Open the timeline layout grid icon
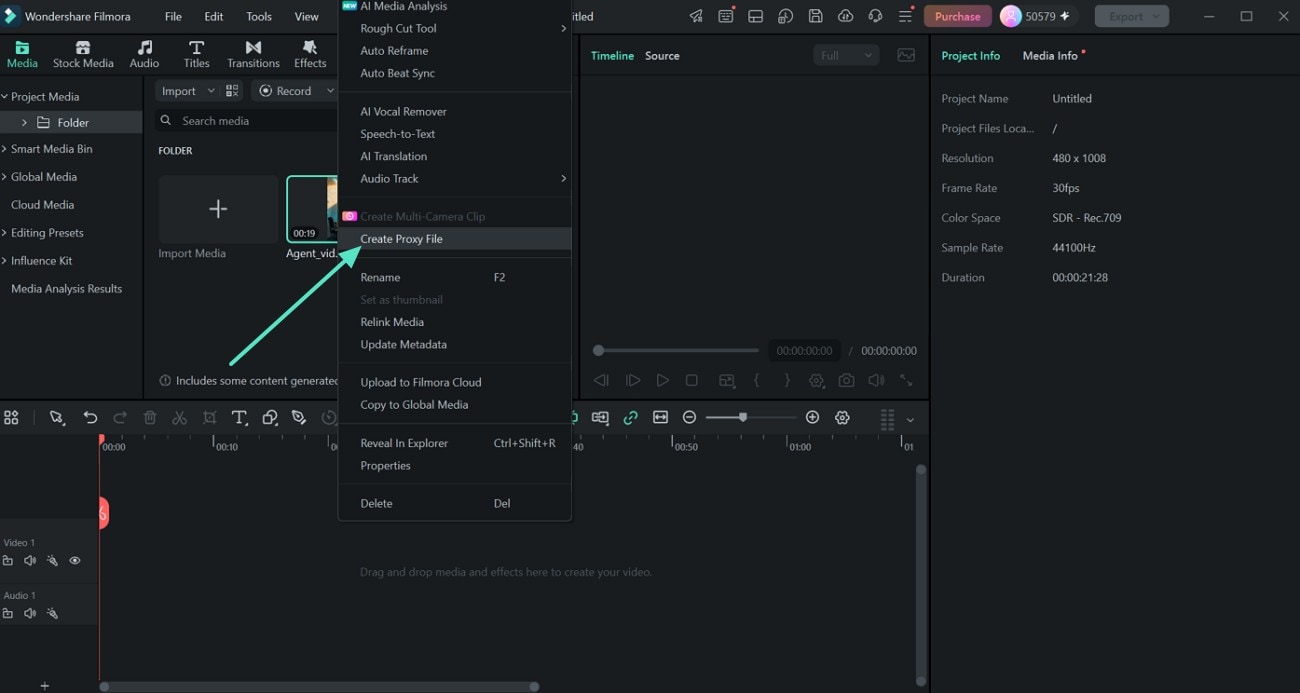Image resolution: width=1300 pixels, height=693 pixels. (x=11, y=418)
